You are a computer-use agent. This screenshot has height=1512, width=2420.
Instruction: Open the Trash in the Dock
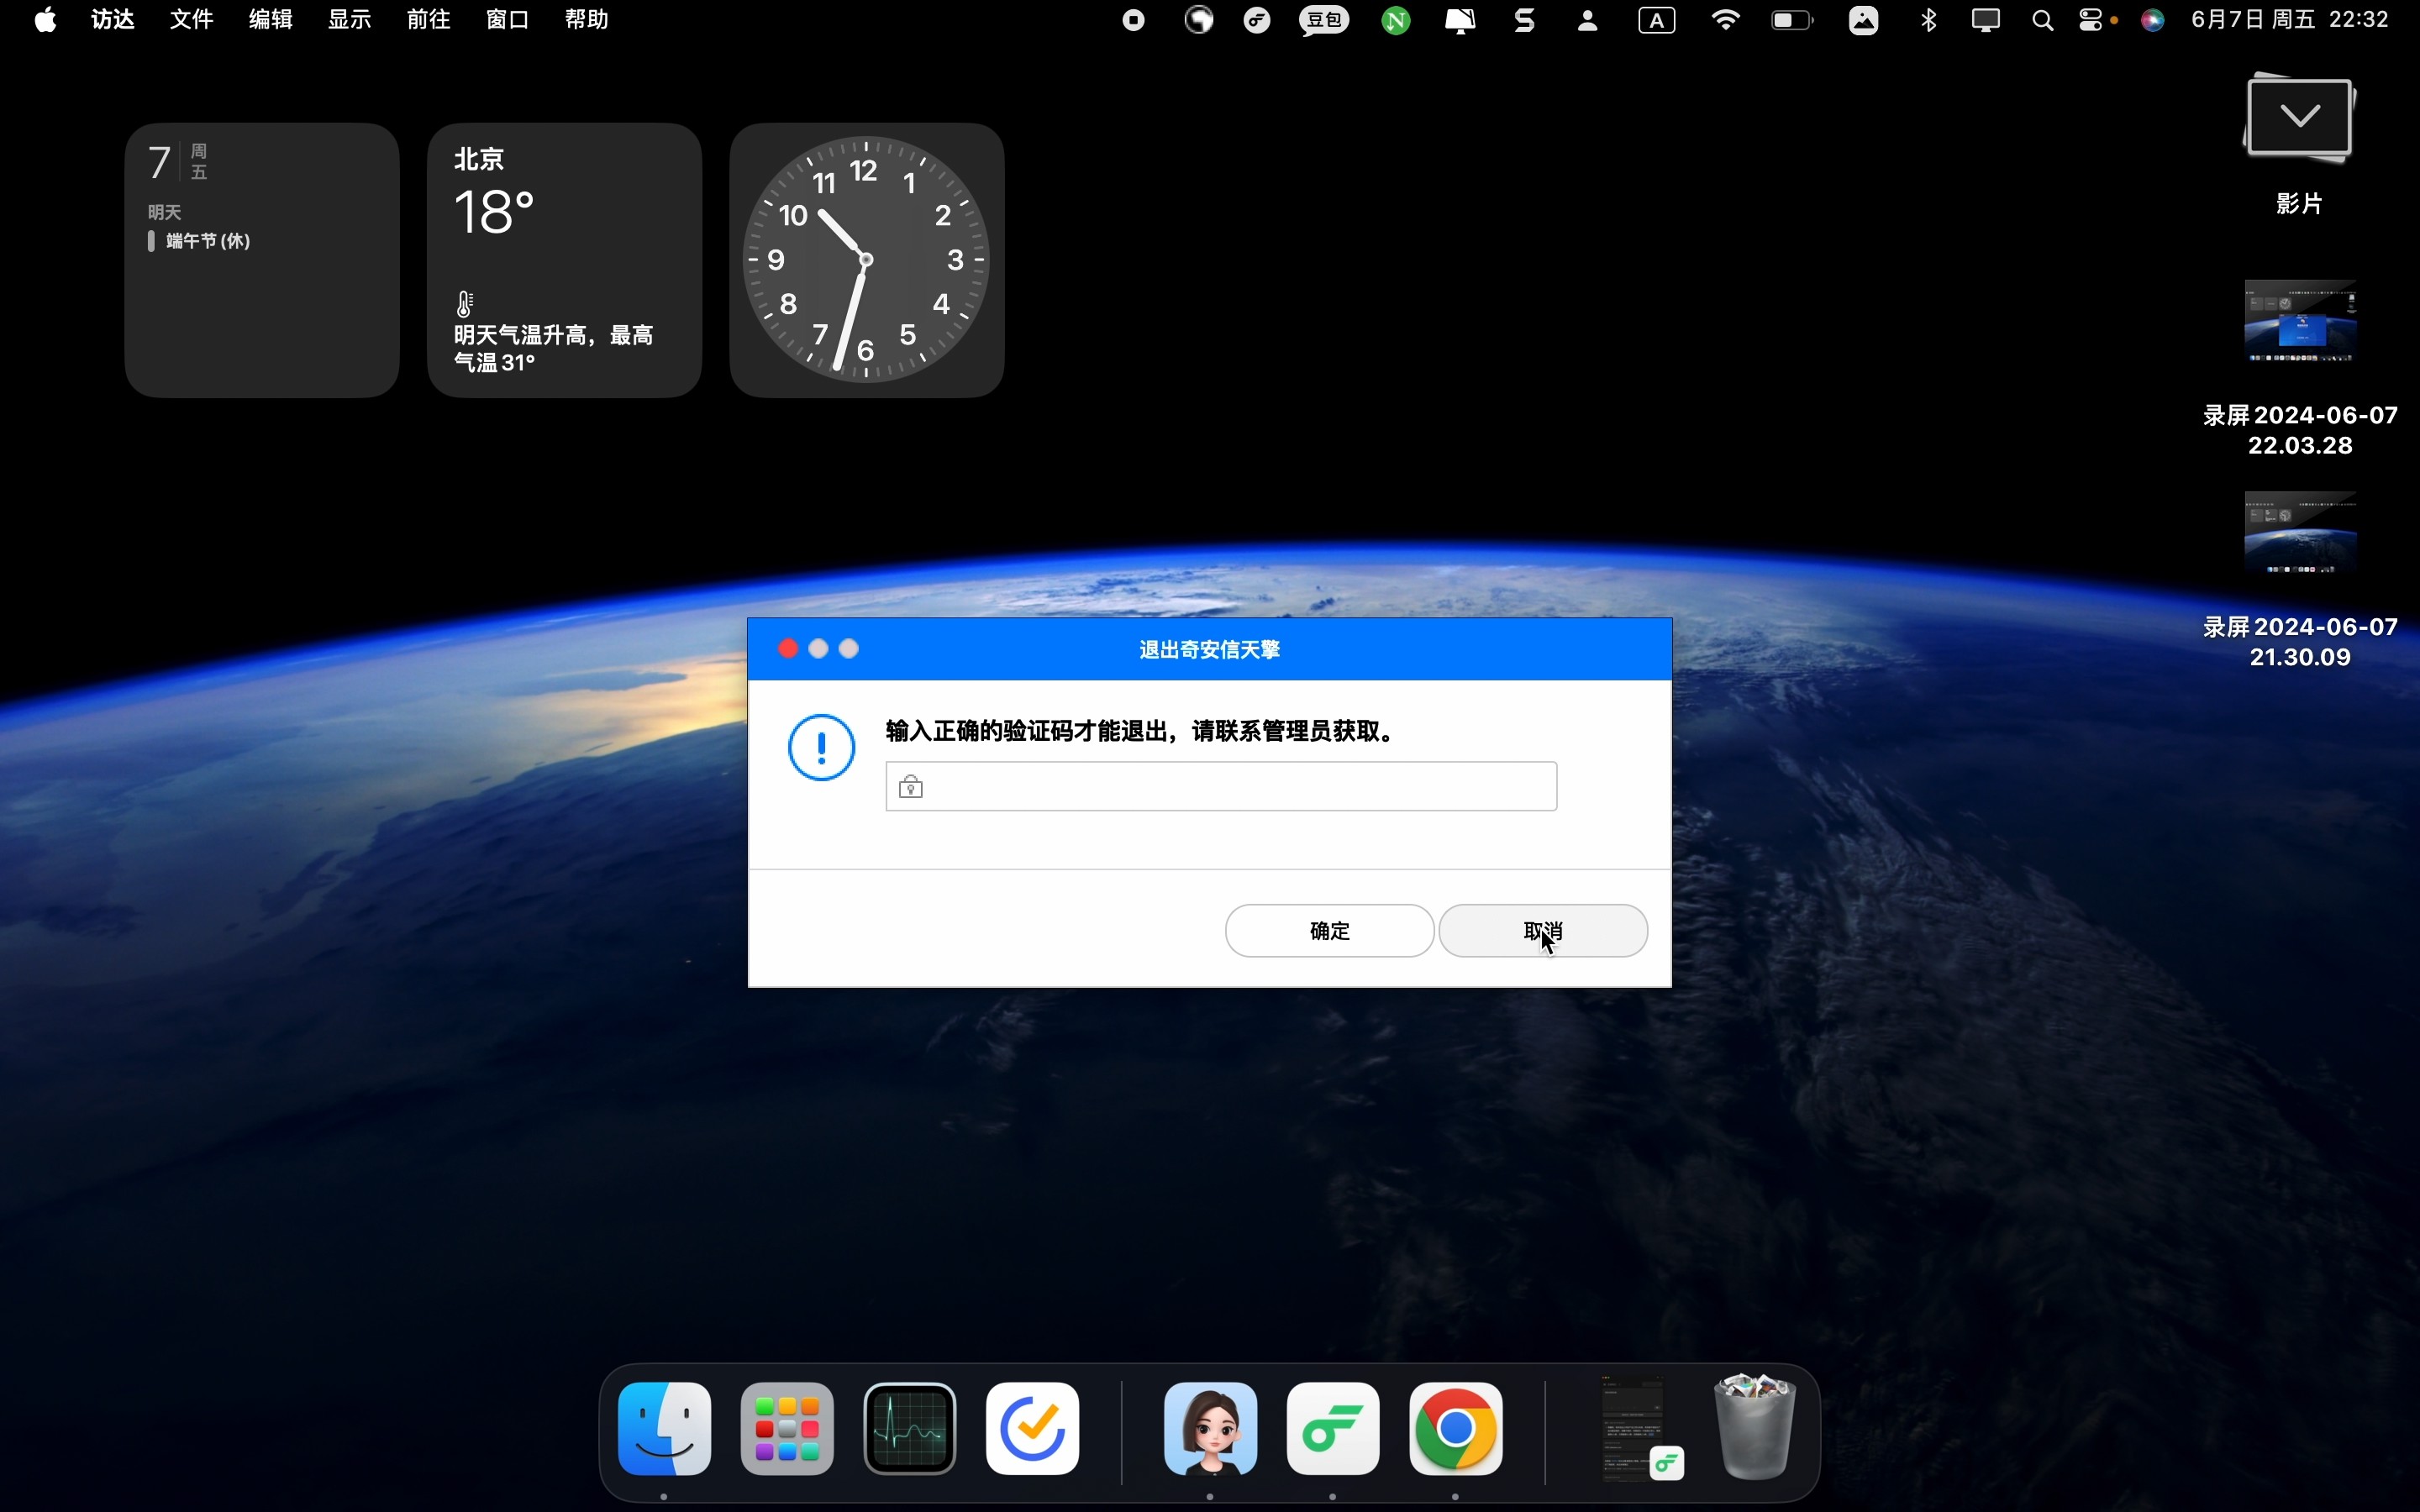pyautogui.click(x=1755, y=1428)
